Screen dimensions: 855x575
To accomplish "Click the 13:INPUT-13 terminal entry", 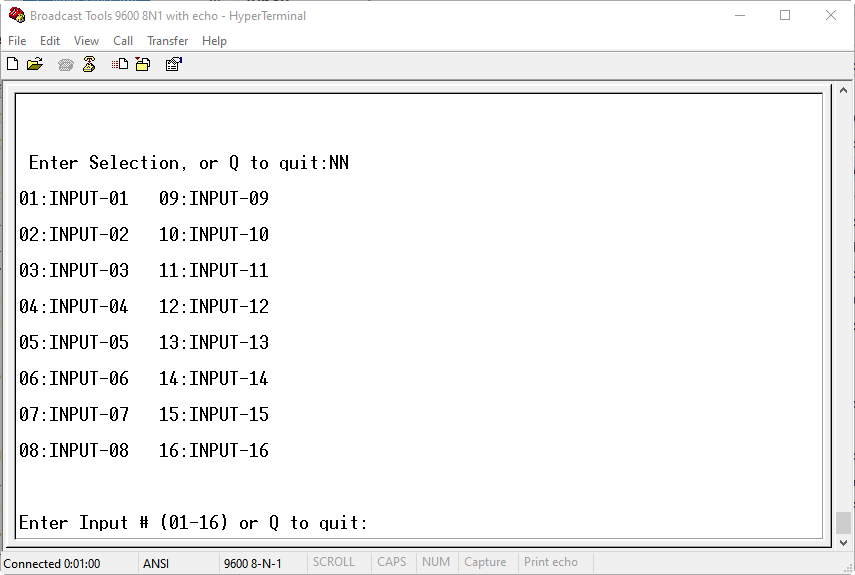I will pos(214,342).
